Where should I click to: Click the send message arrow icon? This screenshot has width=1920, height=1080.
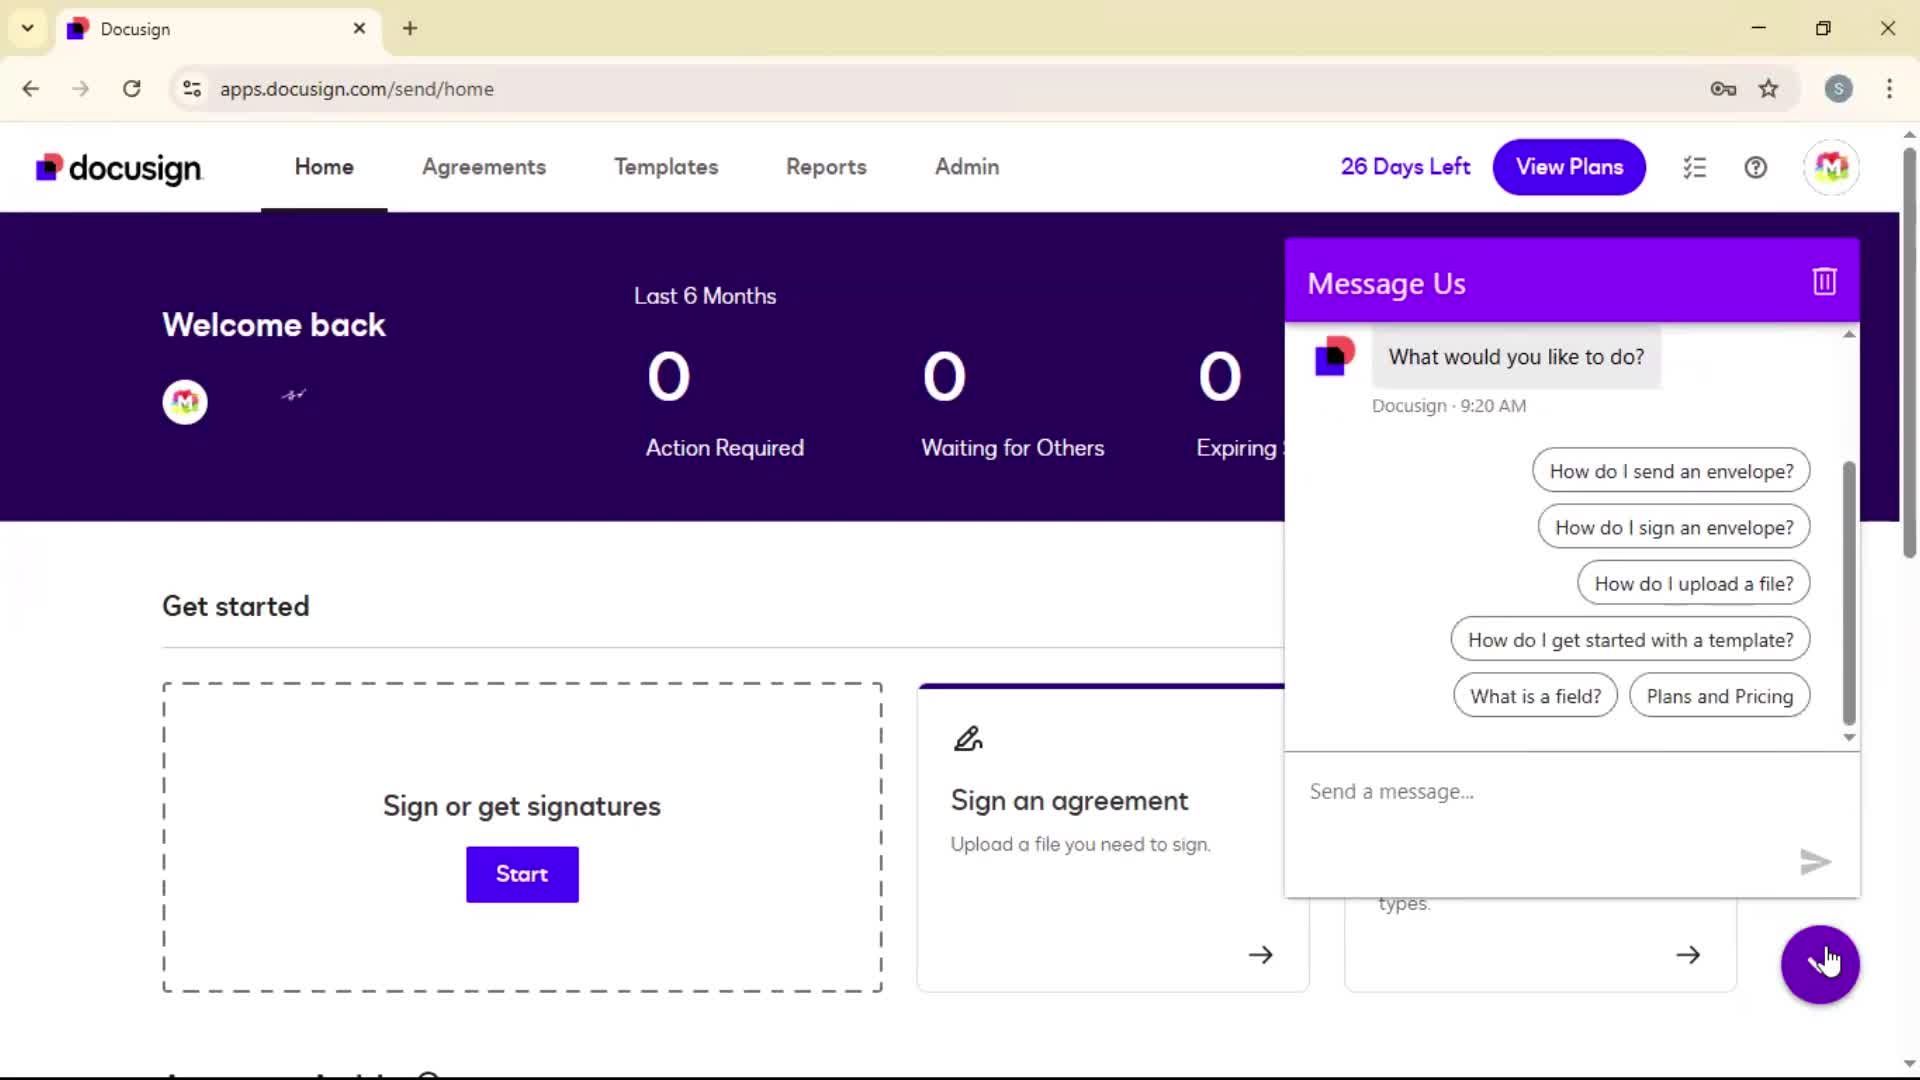coord(1814,861)
